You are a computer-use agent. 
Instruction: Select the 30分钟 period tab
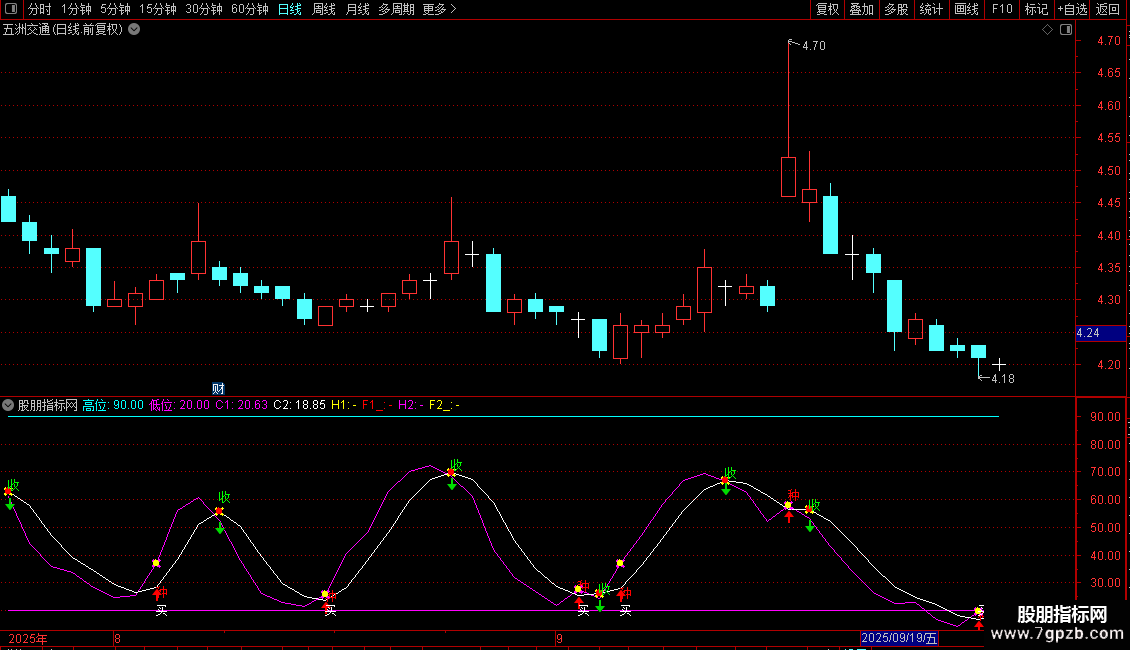pyautogui.click(x=204, y=9)
